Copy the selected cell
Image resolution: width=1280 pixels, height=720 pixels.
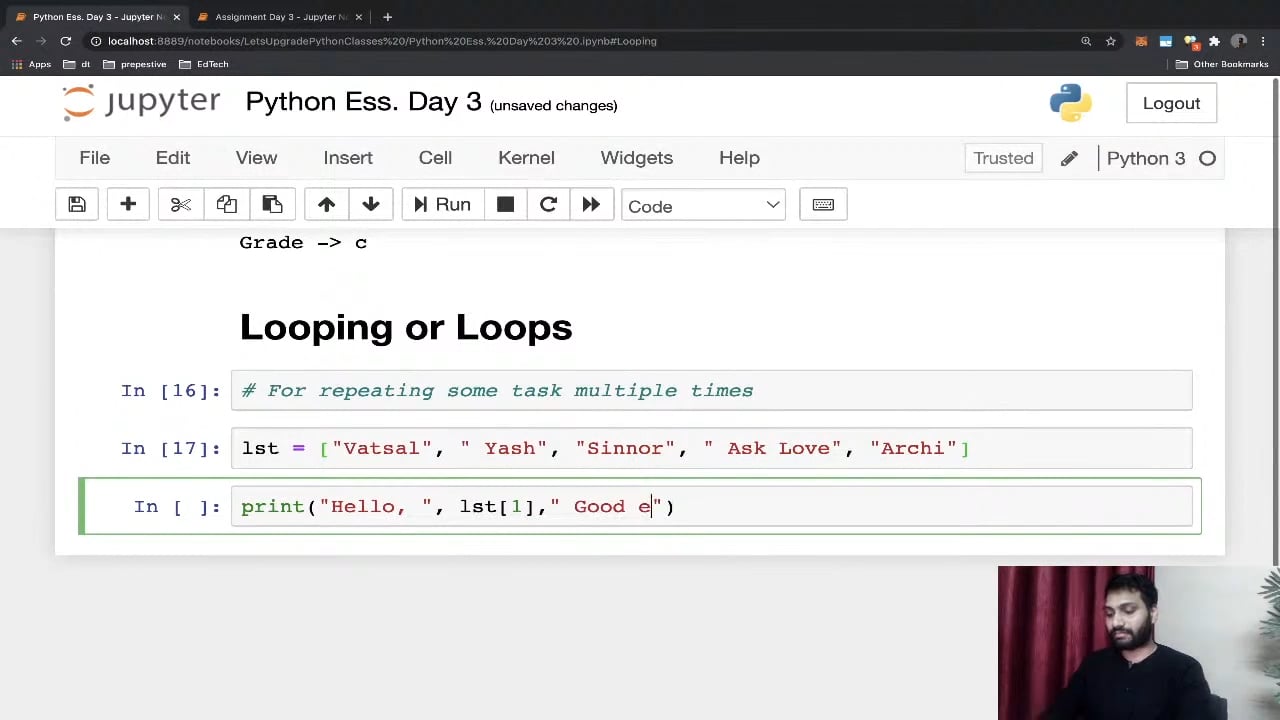[x=227, y=205]
